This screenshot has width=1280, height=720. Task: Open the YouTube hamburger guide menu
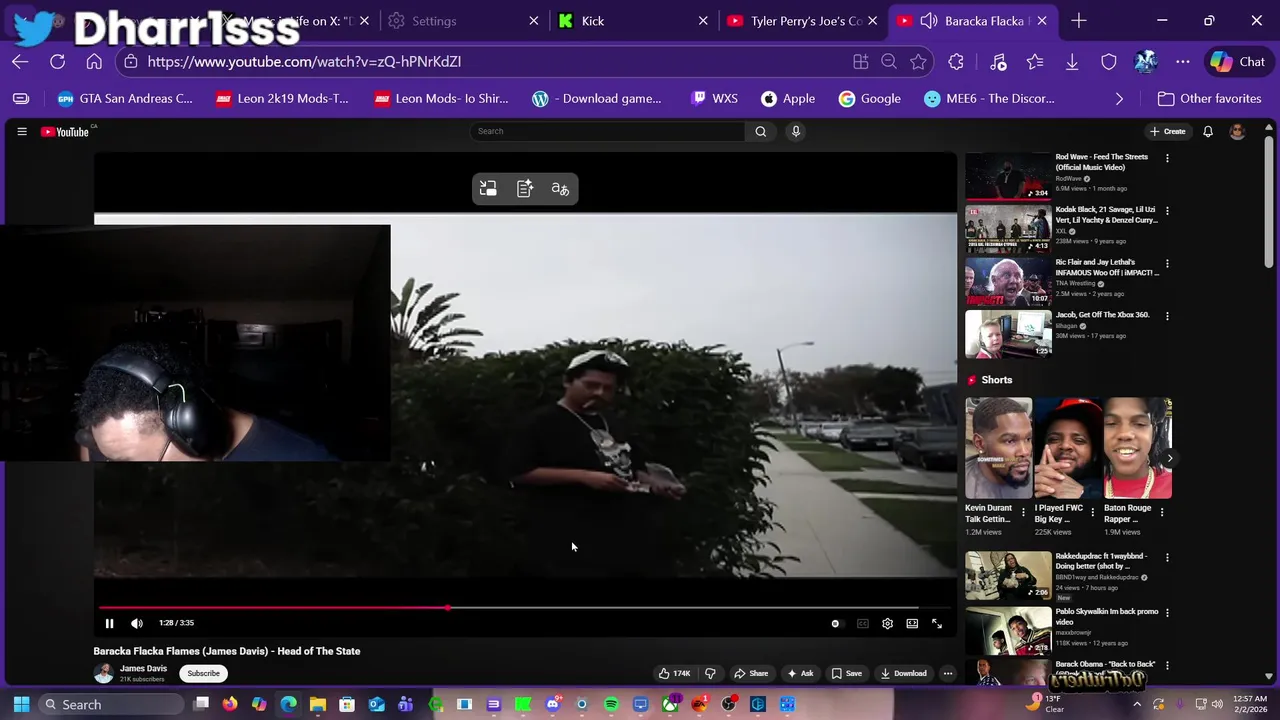(21, 131)
